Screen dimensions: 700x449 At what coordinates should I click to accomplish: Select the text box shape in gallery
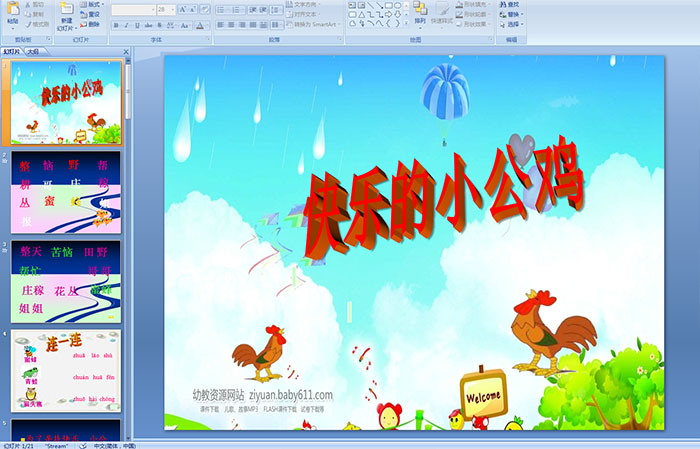tap(352, 5)
